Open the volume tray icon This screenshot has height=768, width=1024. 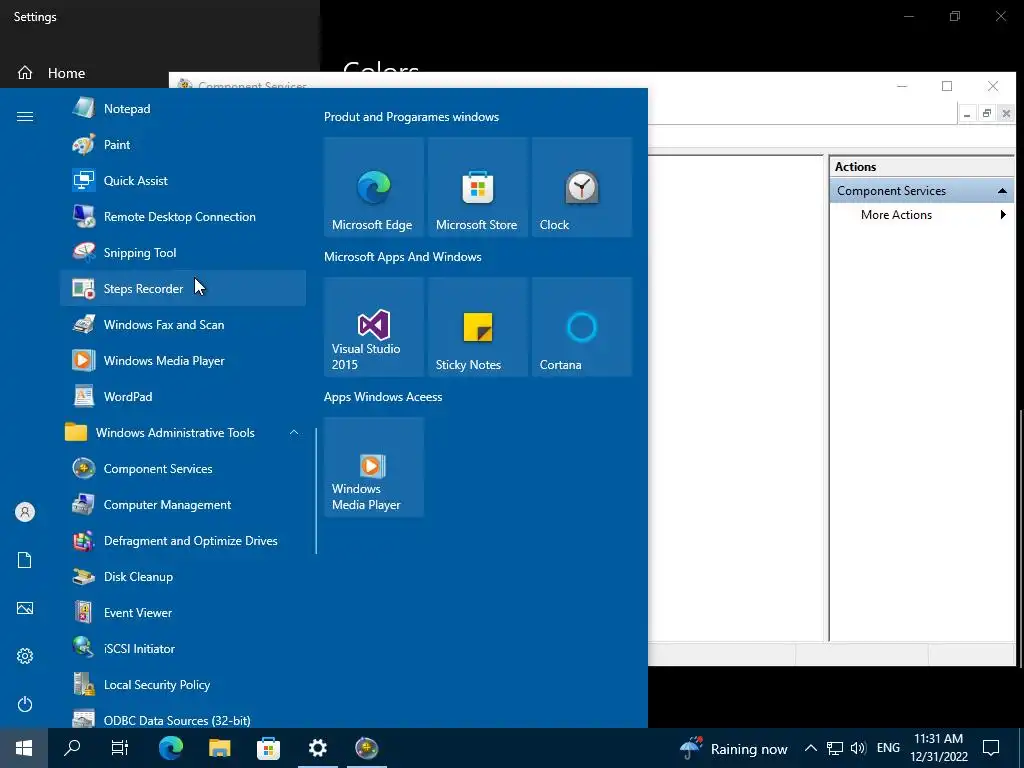(x=858, y=748)
